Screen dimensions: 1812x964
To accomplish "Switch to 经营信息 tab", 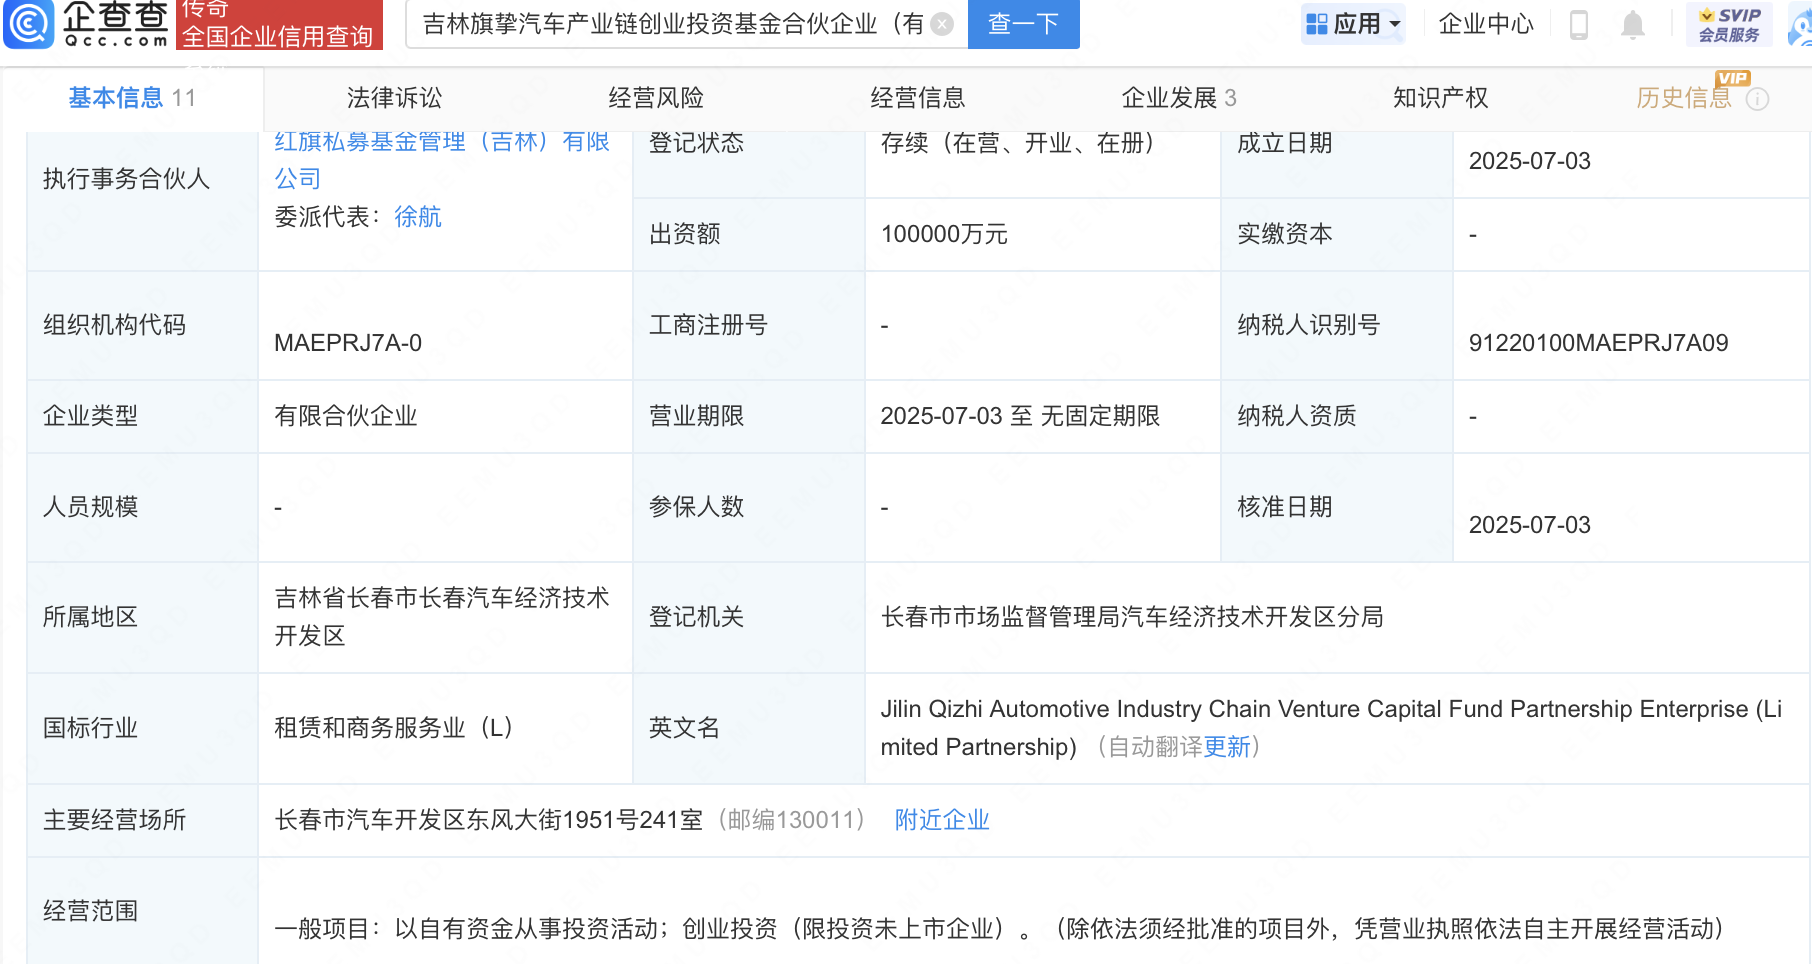I will pyautogui.click(x=918, y=98).
